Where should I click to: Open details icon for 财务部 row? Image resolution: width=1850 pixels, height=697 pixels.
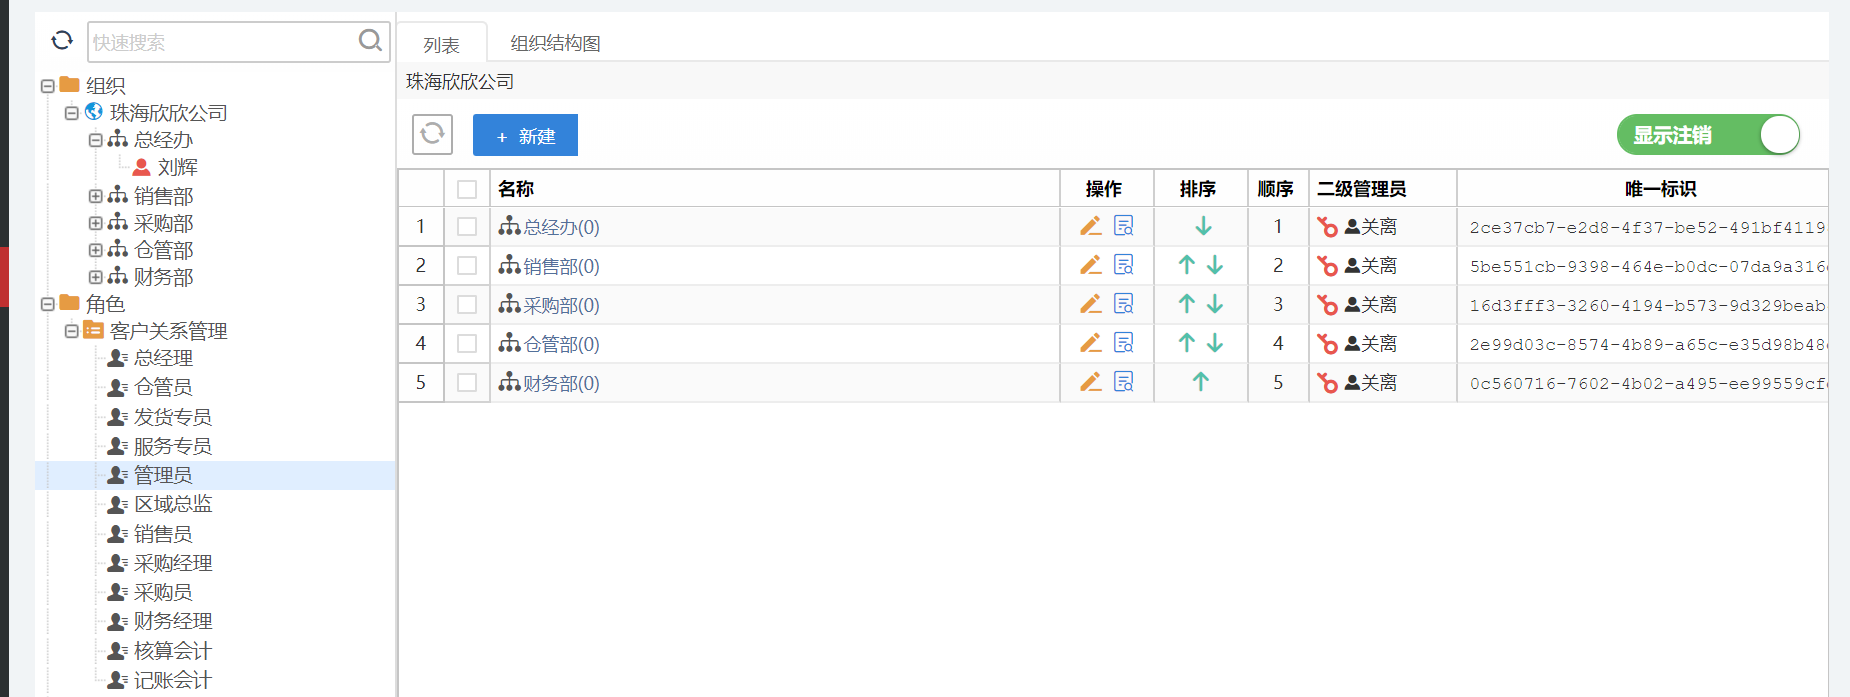[x=1124, y=382]
